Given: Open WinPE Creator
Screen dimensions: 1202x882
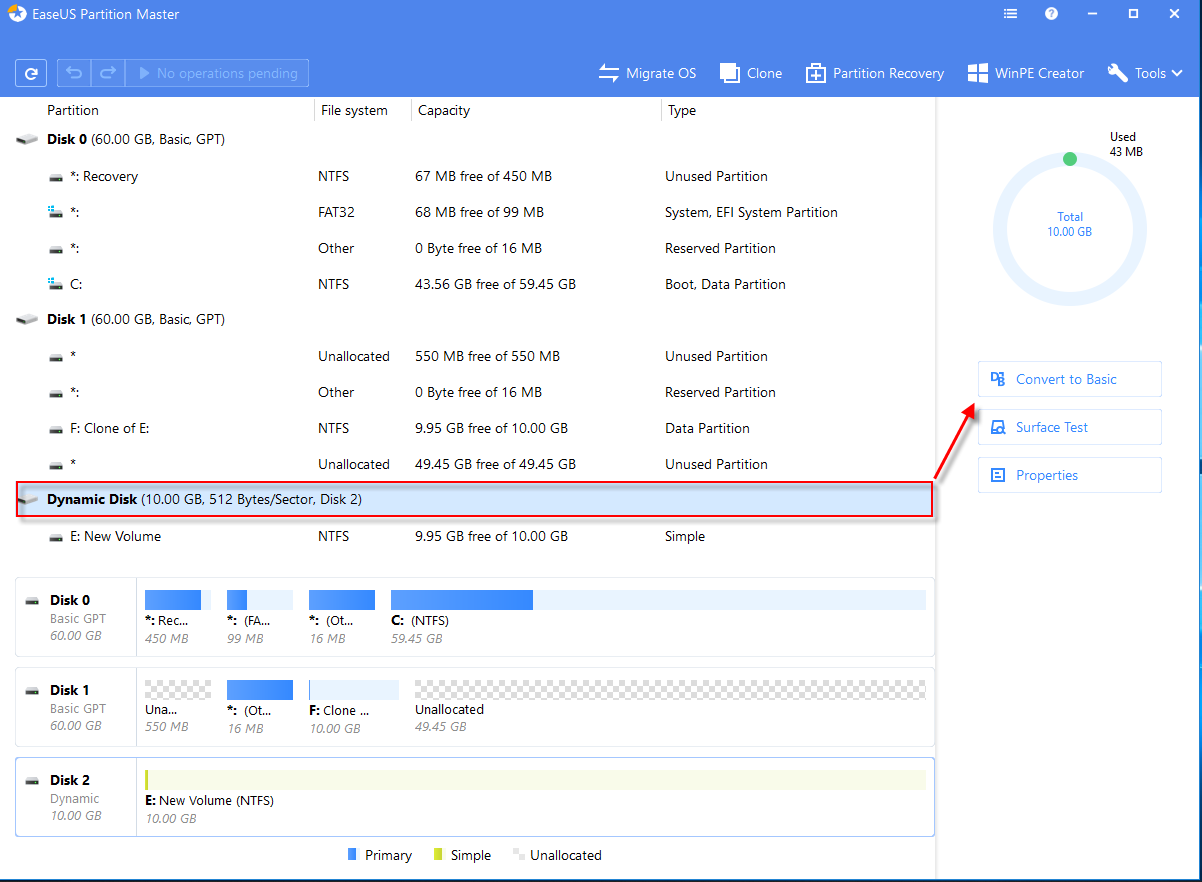Looking at the screenshot, I should click(x=1026, y=73).
